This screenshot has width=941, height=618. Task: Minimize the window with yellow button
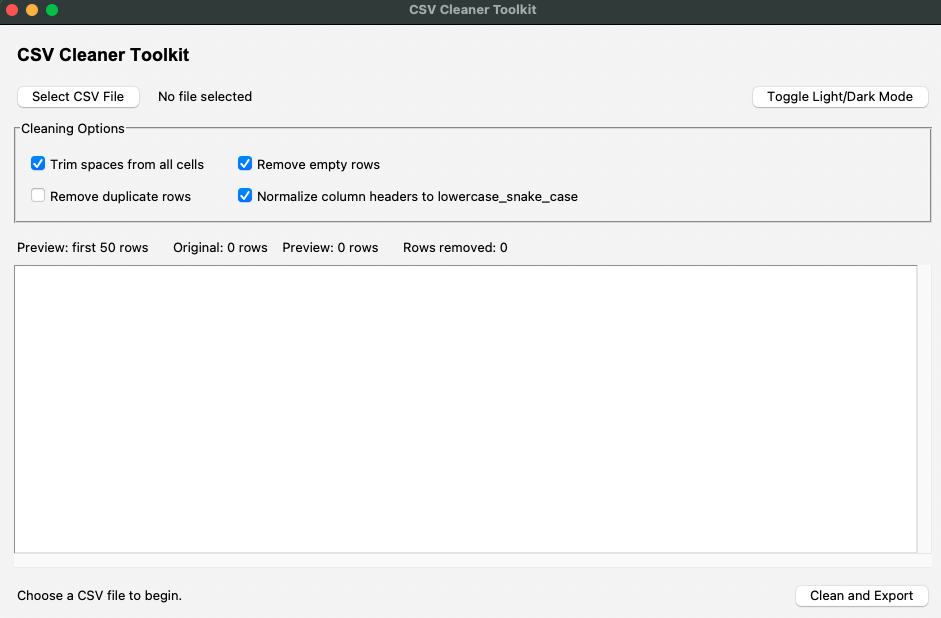(32, 10)
